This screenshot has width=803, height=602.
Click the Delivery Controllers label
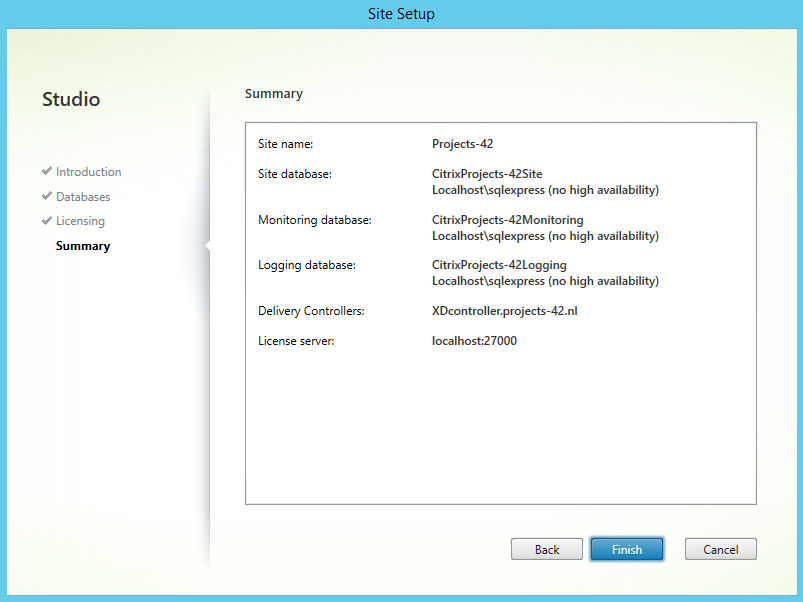coord(311,311)
